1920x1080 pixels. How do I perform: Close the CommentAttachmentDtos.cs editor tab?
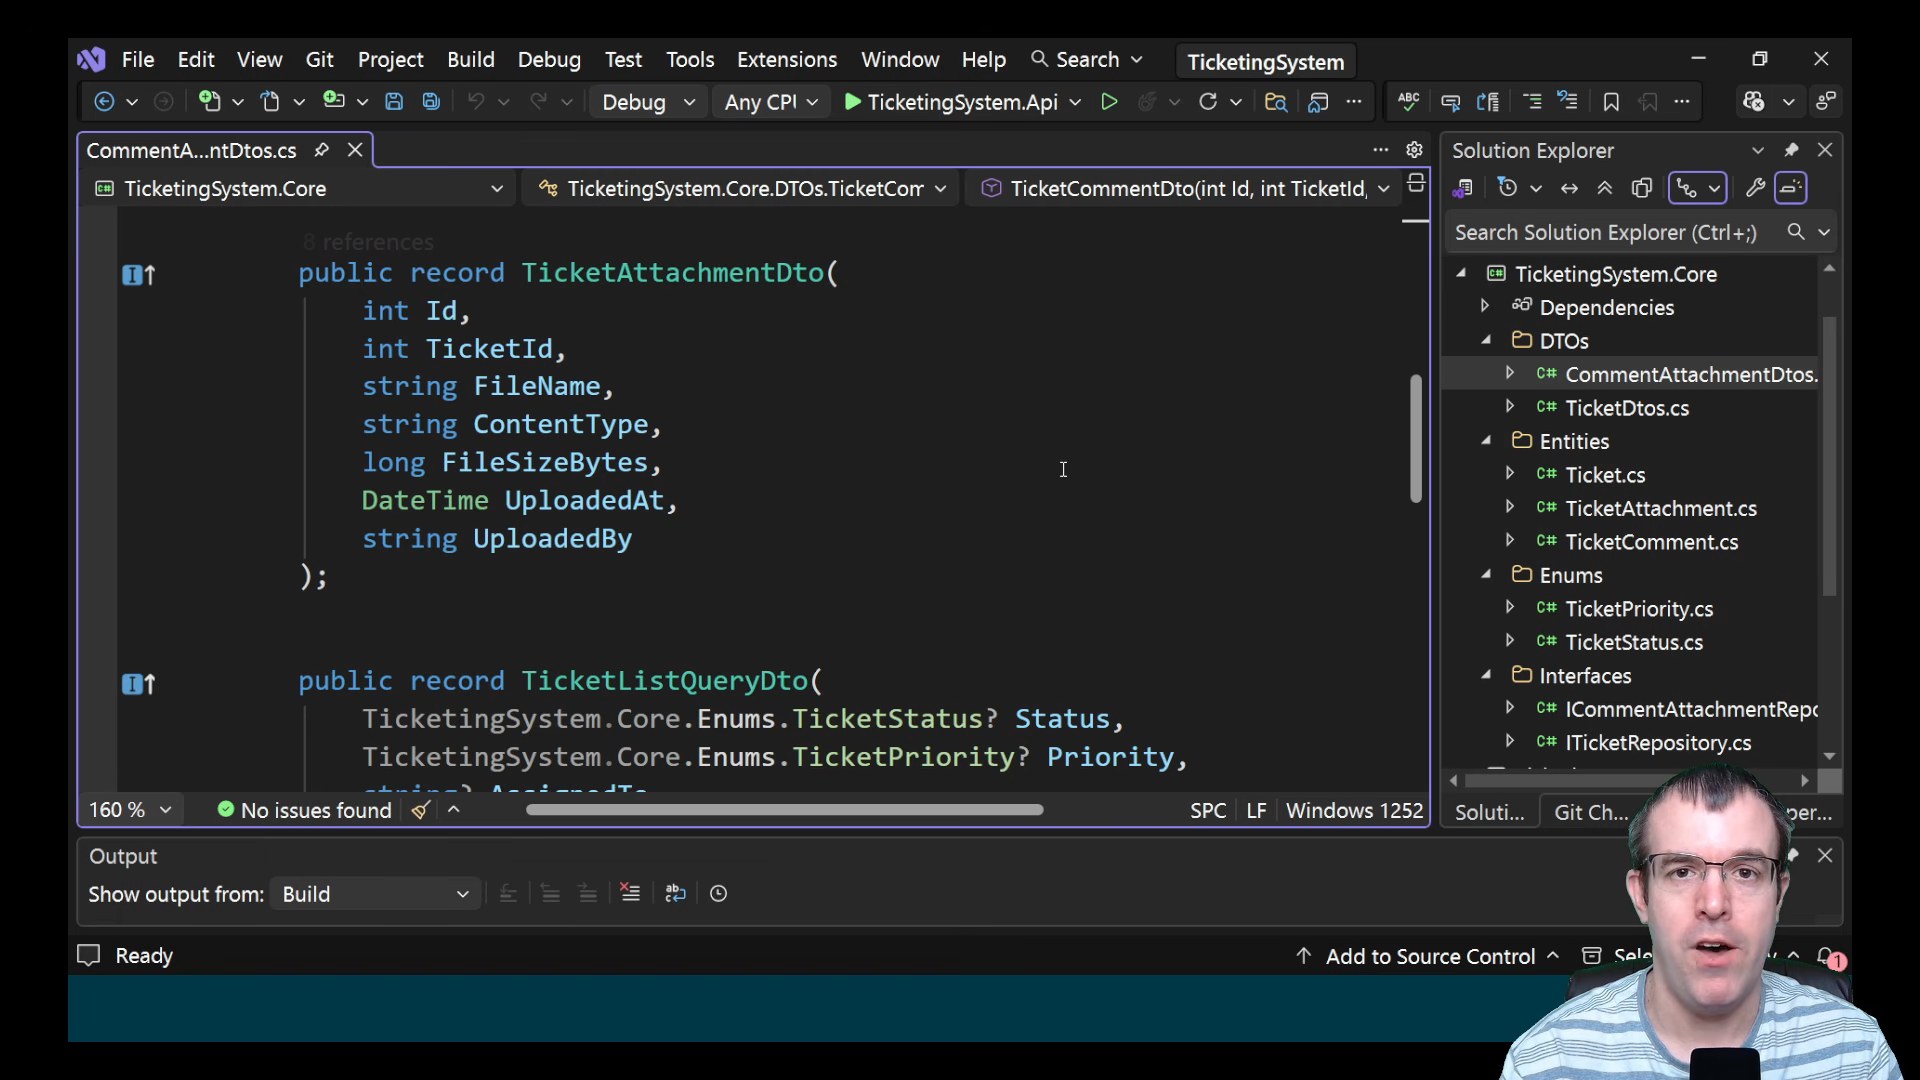[x=355, y=150]
